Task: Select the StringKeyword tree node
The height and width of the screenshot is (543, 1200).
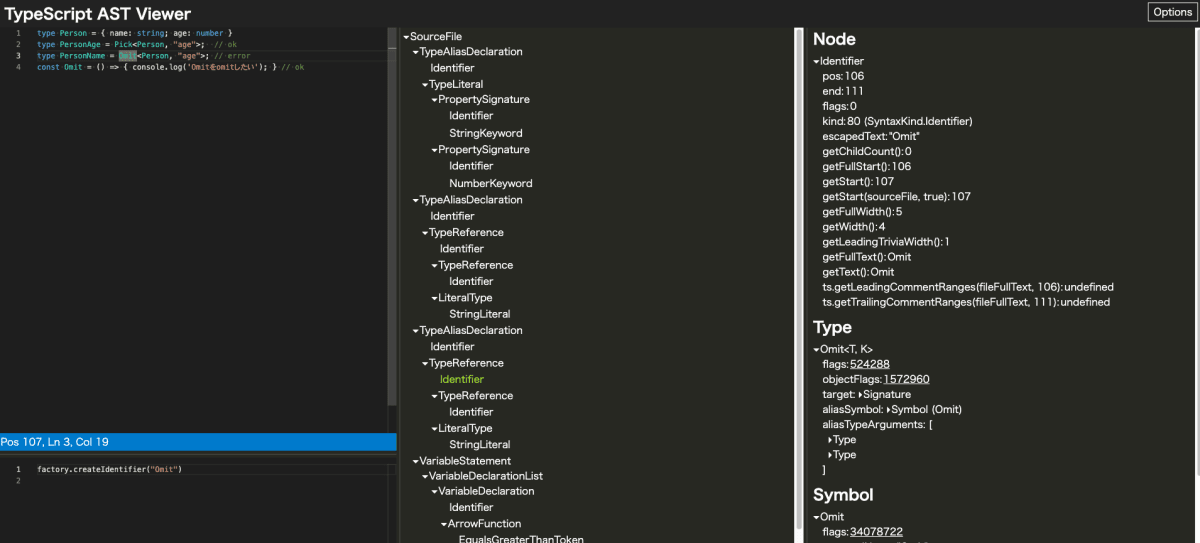Action: (x=486, y=133)
